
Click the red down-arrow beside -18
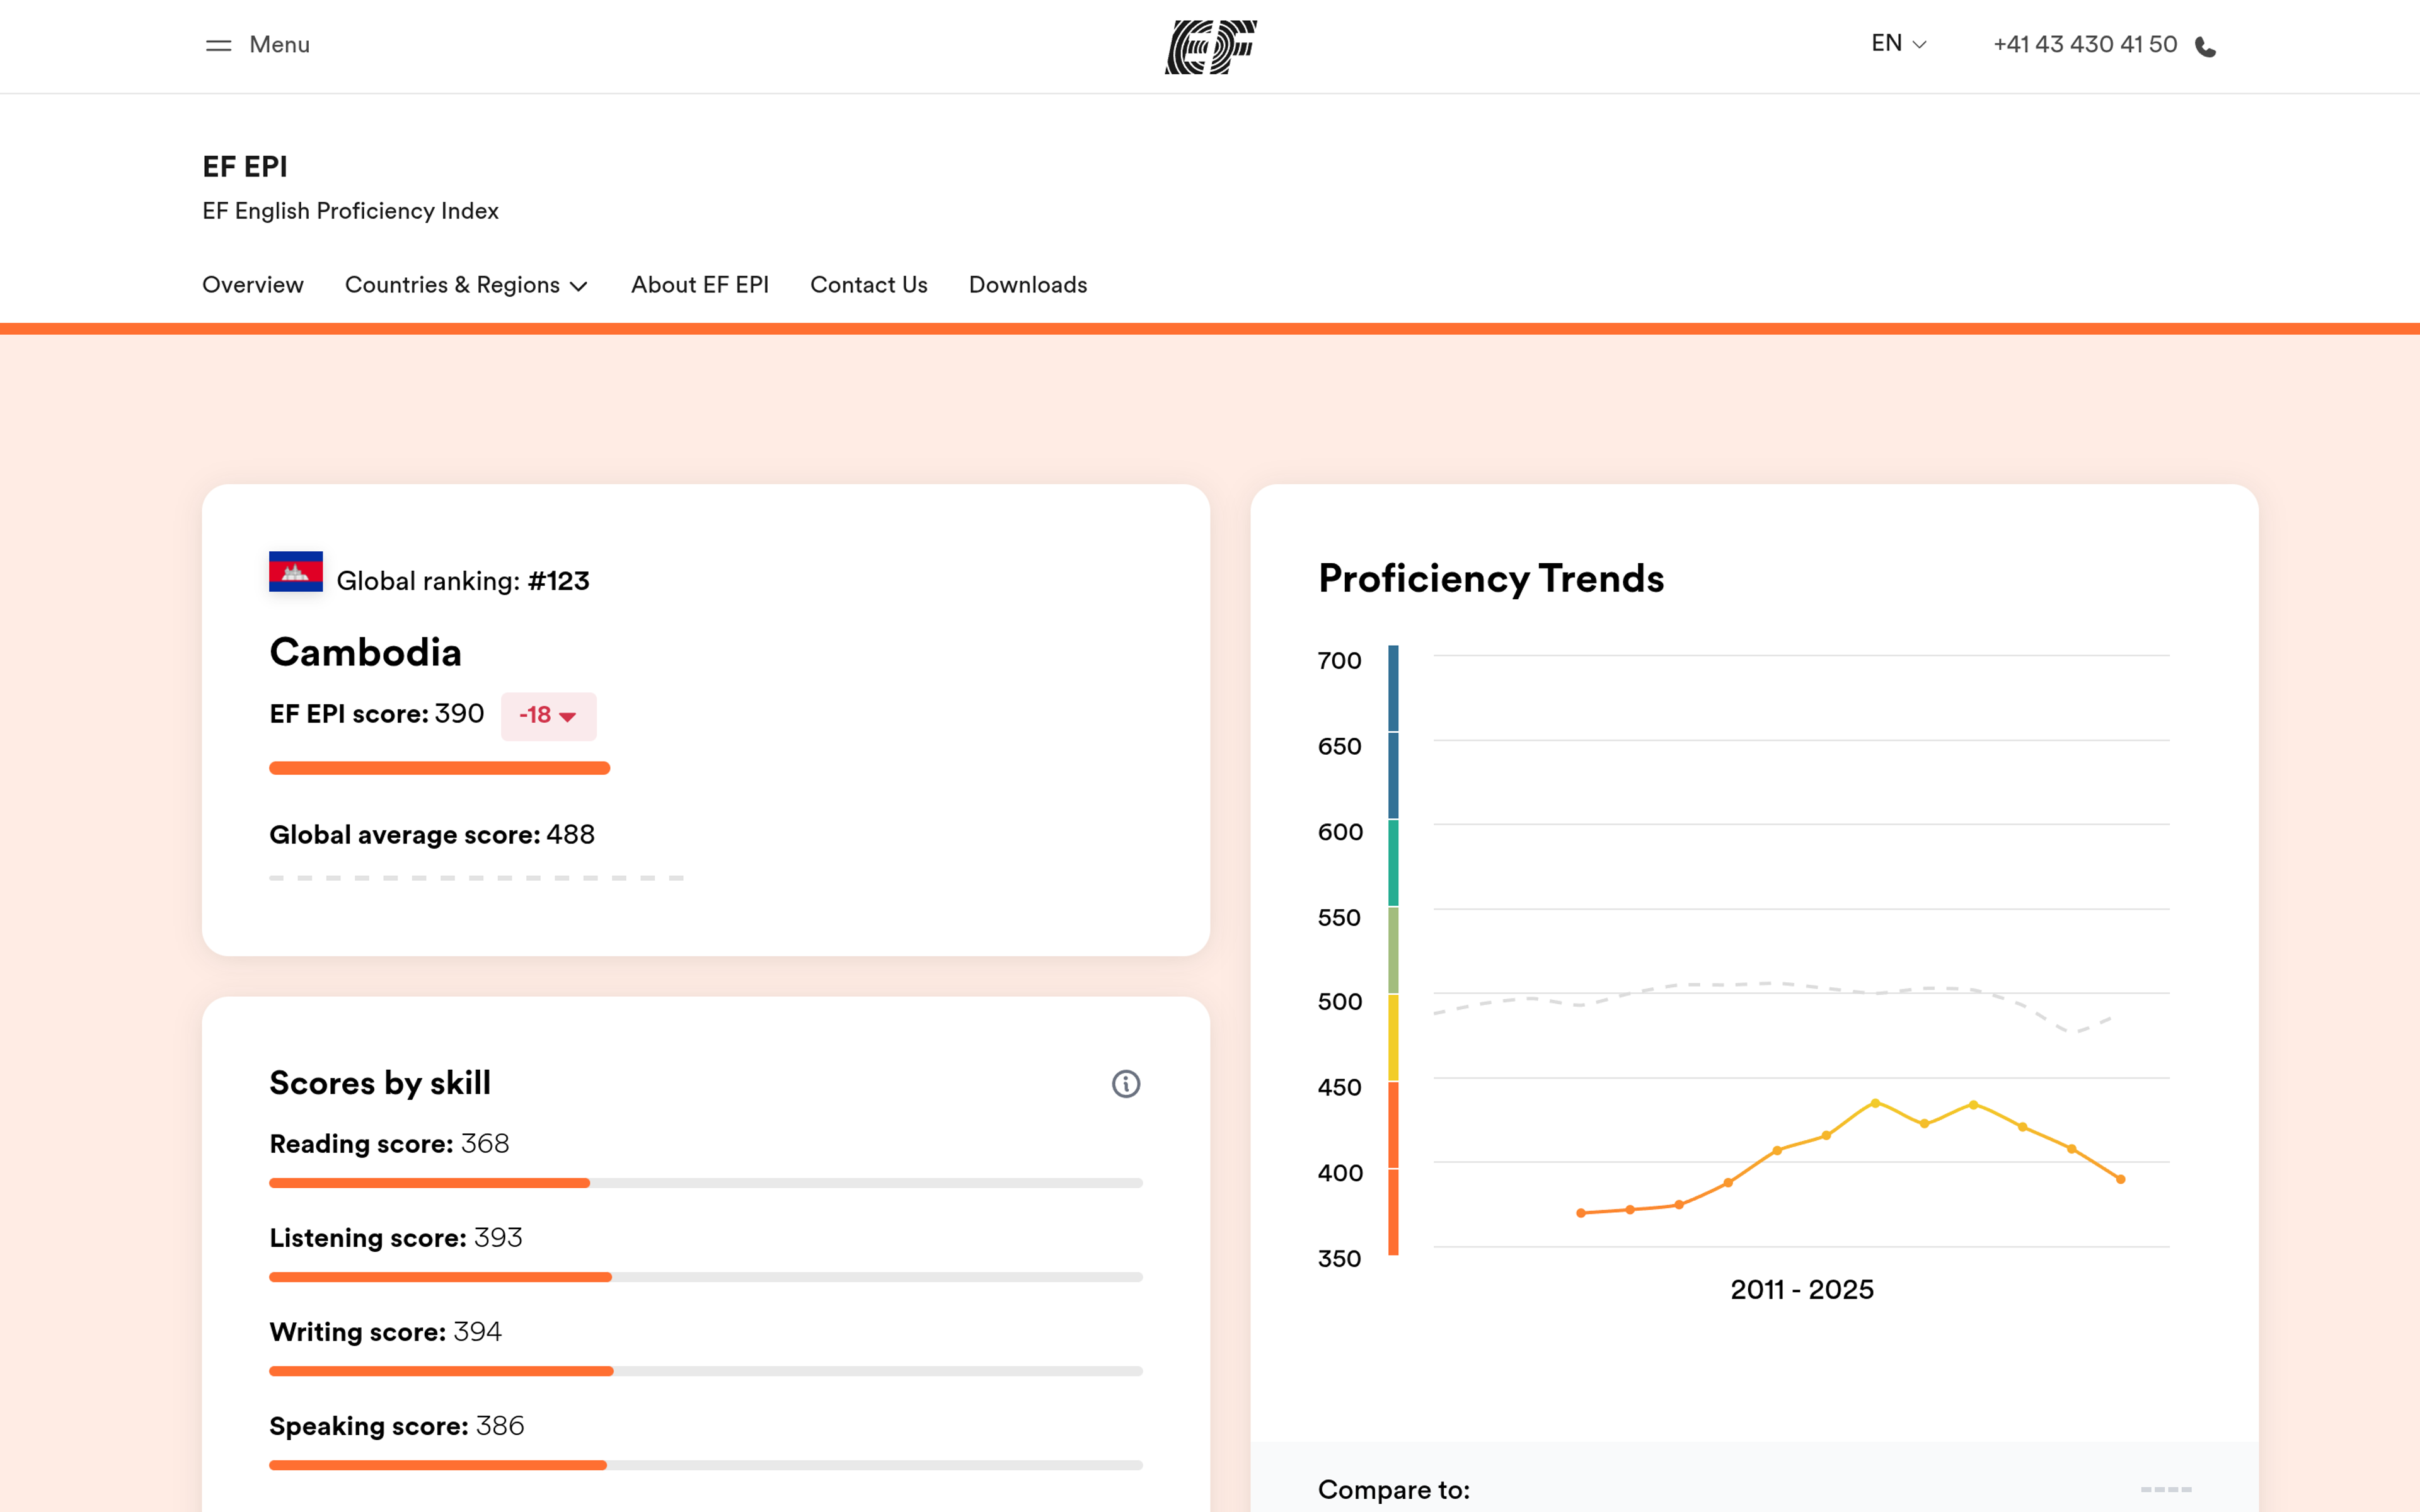click(x=568, y=717)
